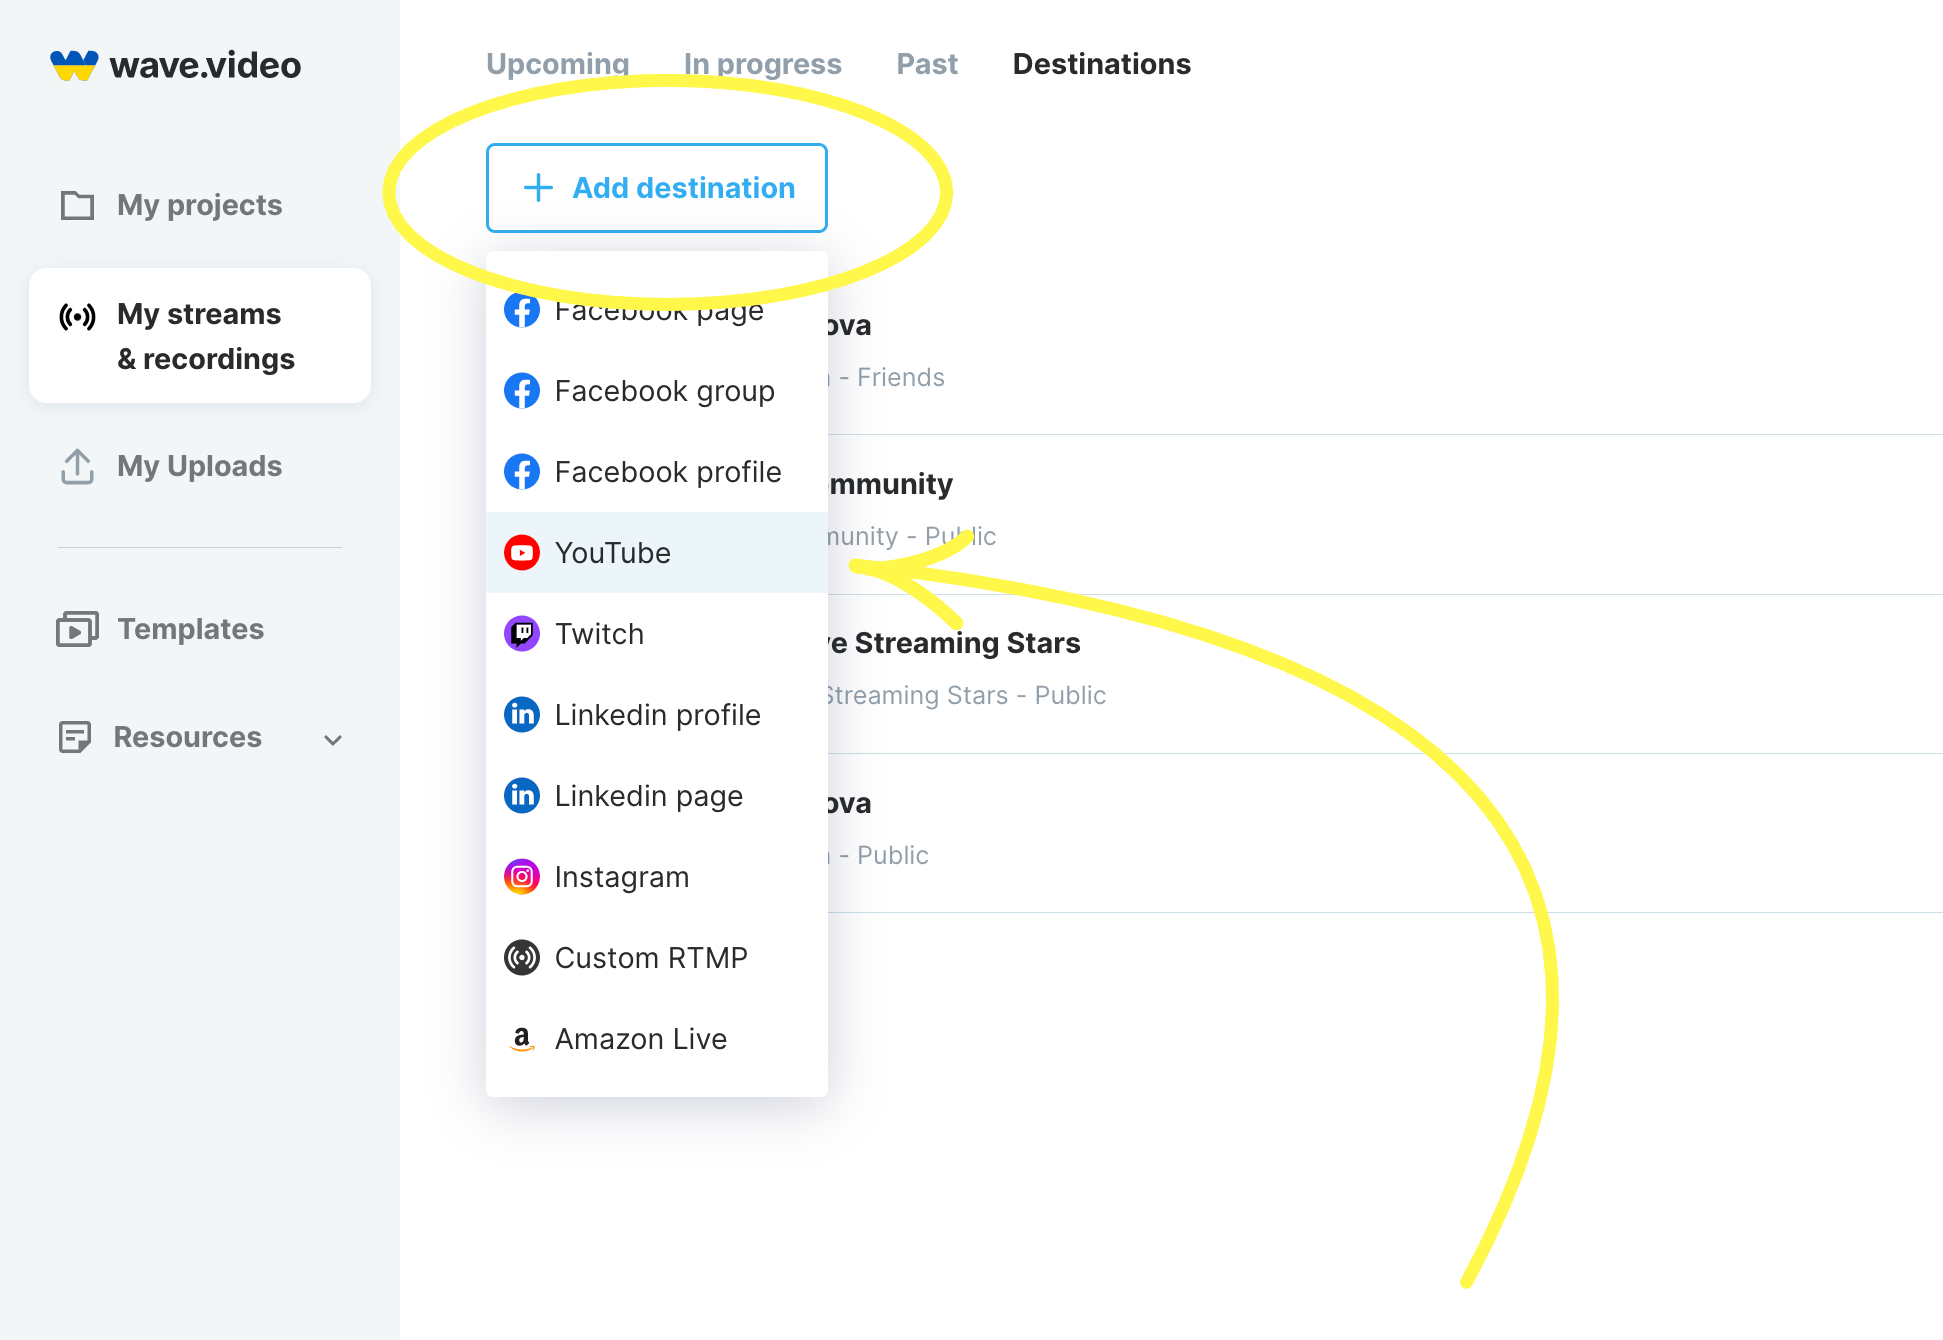Select the Destinations tab

click(1102, 64)
